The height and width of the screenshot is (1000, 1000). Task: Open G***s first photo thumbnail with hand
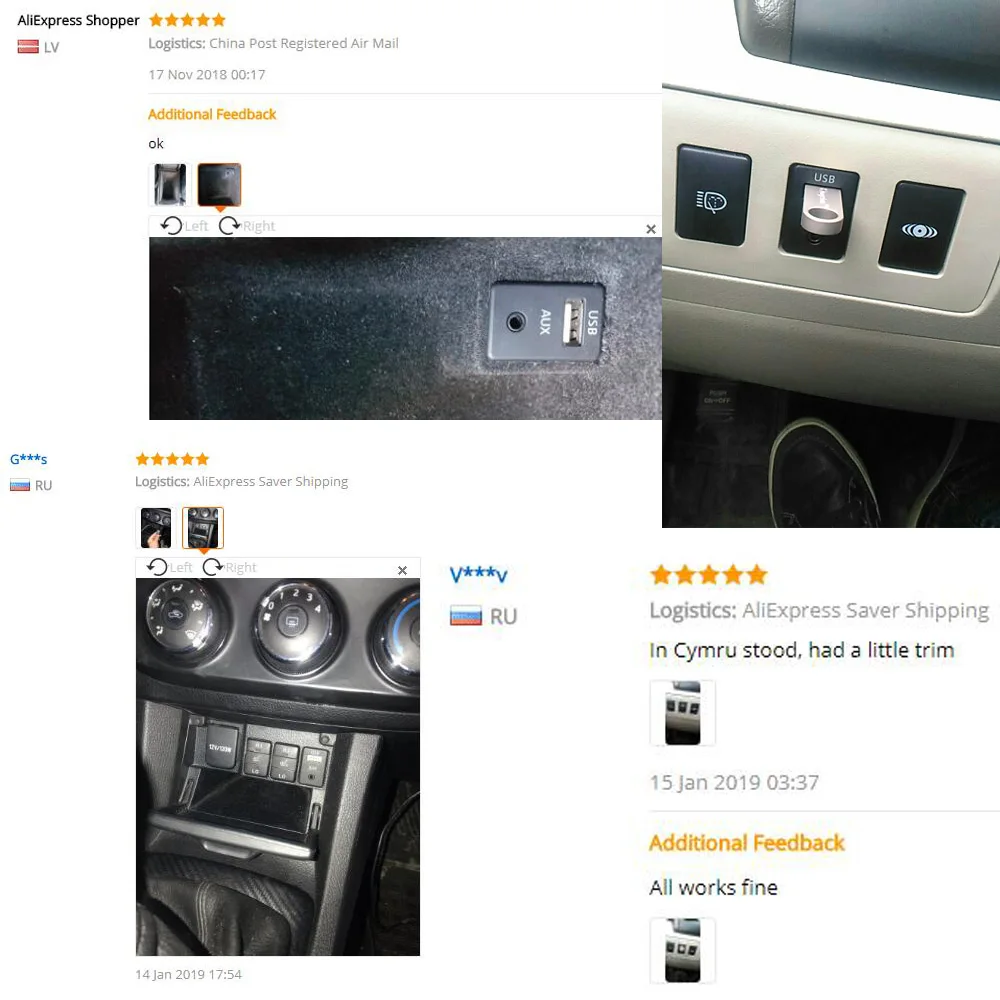click(156, 528)
